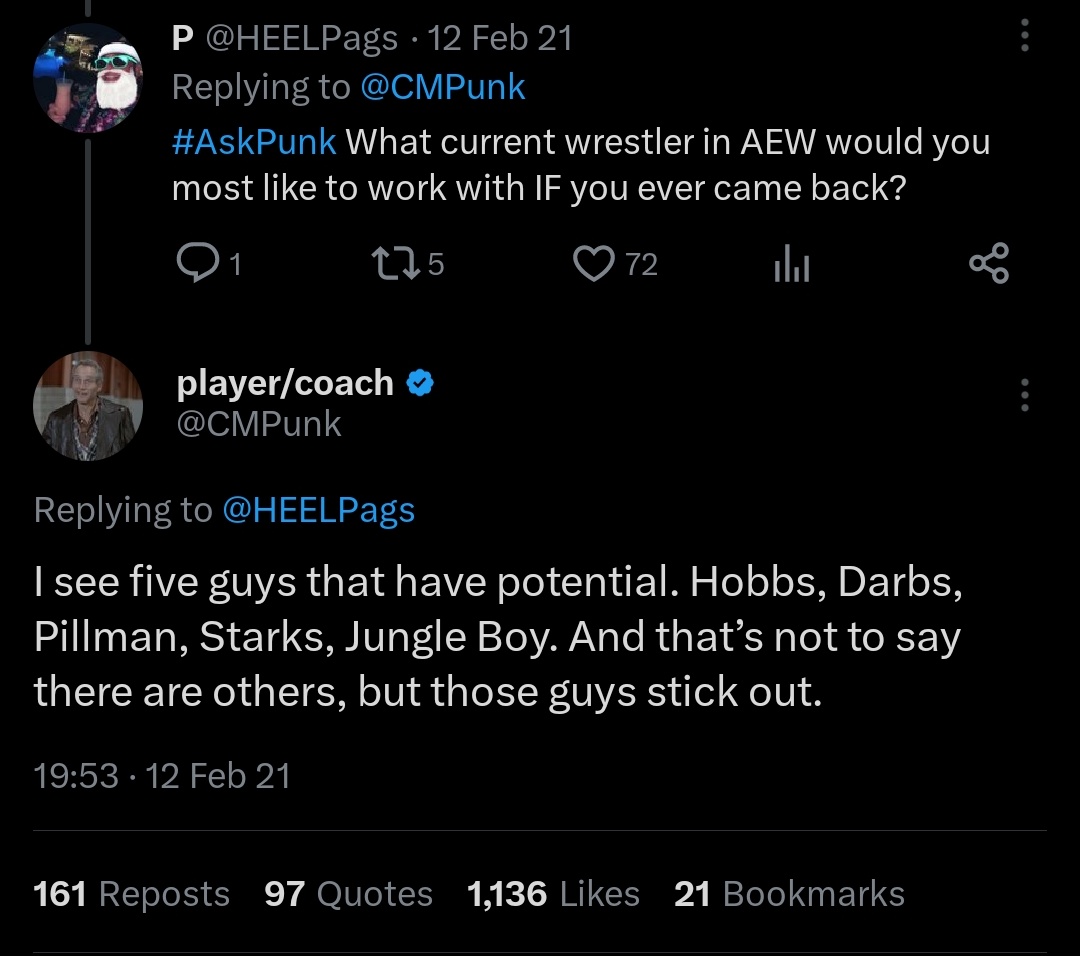Click the share icon on HEELPags tweet
This screenshot has height=956, width=1080.
[989, 264]
